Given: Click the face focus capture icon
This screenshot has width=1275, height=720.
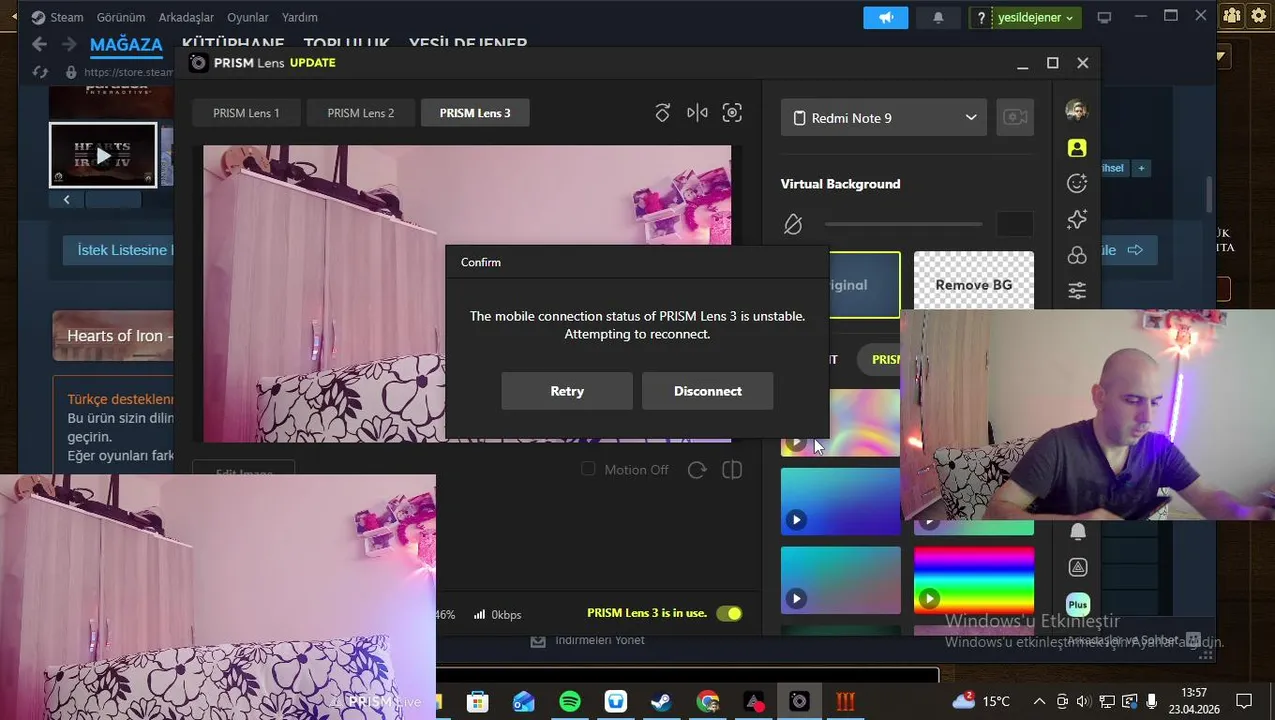Looking at the screenshot, I should 732,113.
